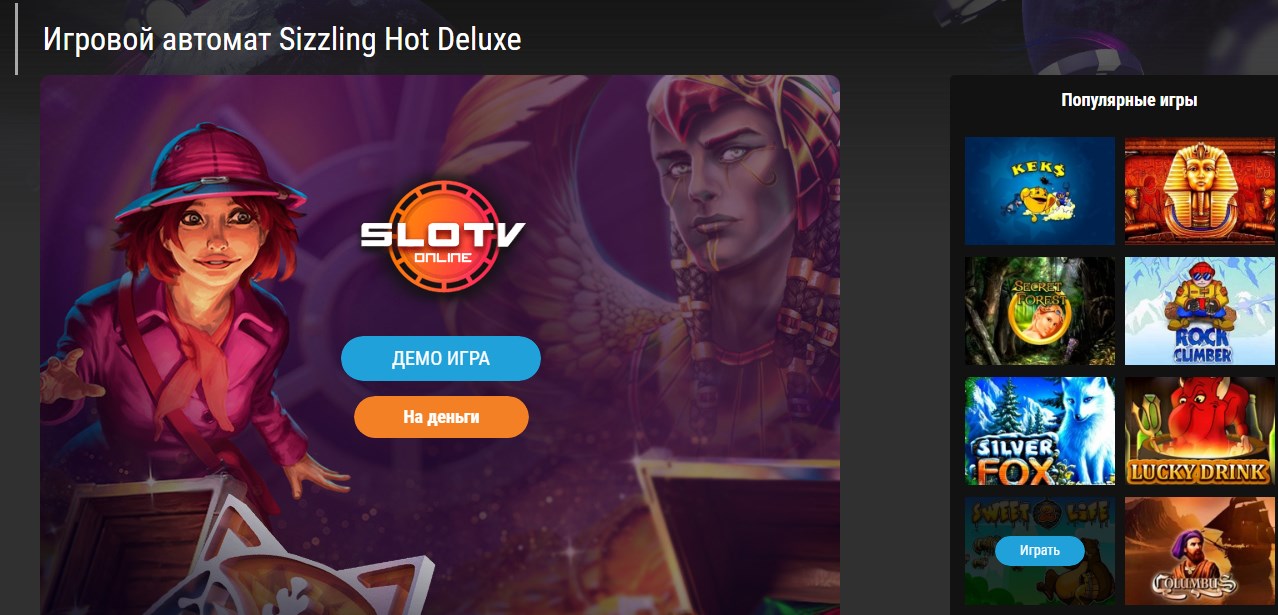Open the Keks game thumbnail
The image size is (1278, 615).
pyautogui.click(x=1040, y=191)
